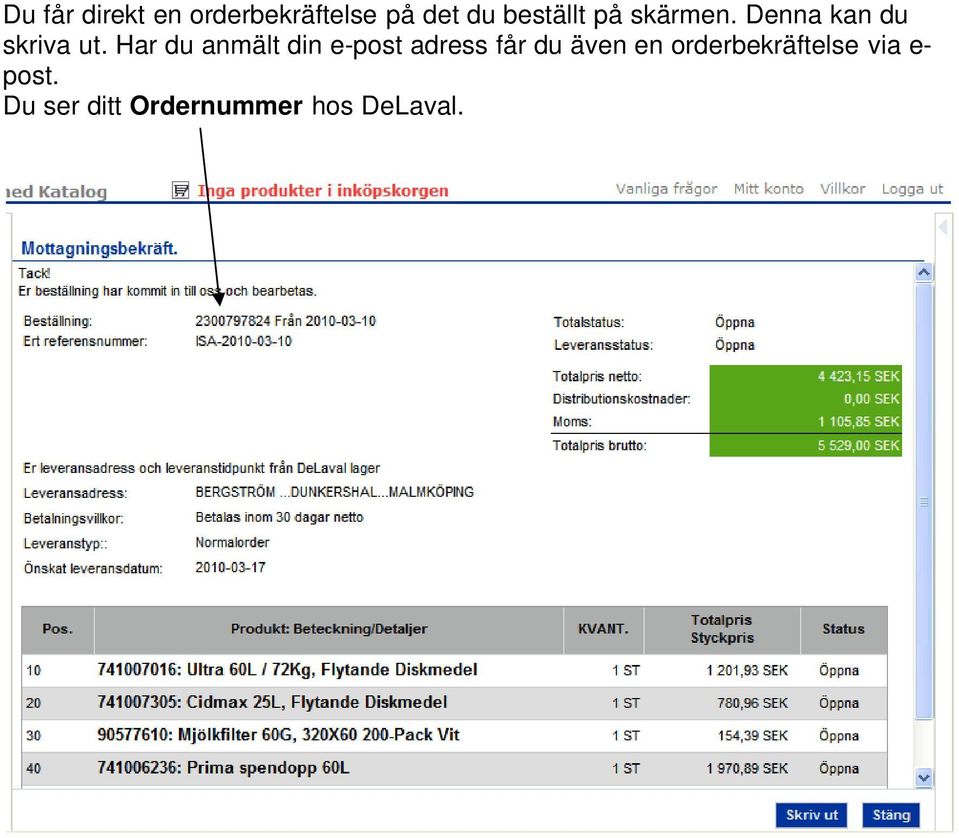Click reference number ISA-2010-03-10

(243, 341)
